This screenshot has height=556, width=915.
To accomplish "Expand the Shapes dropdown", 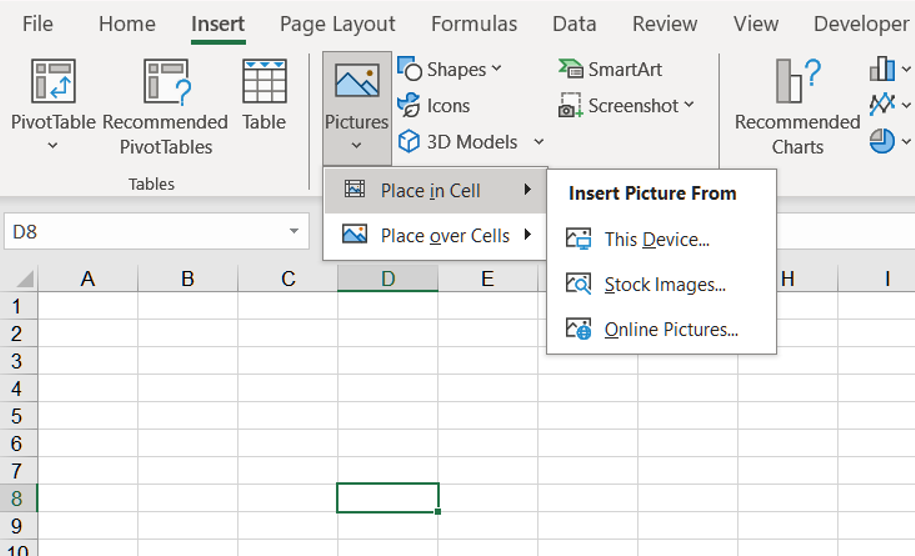I will pos(496,70).
